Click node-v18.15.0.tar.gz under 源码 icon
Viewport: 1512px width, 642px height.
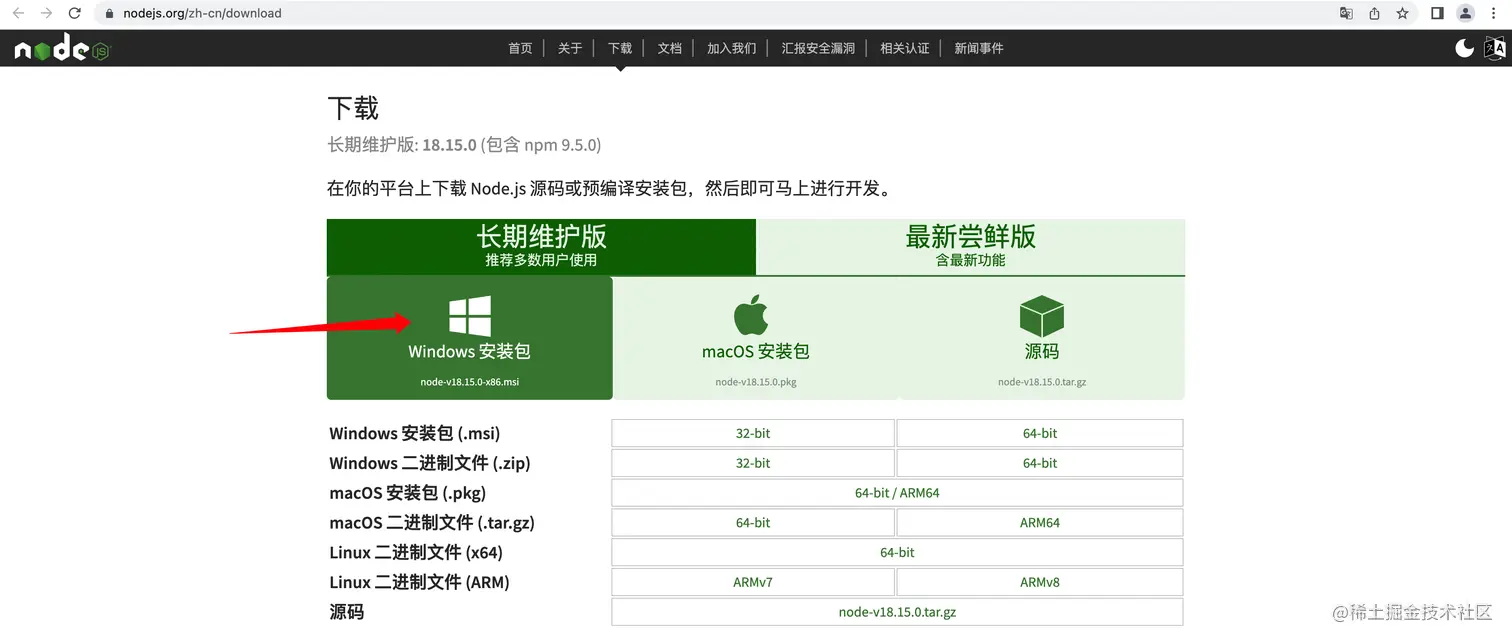pos(1042,382)
